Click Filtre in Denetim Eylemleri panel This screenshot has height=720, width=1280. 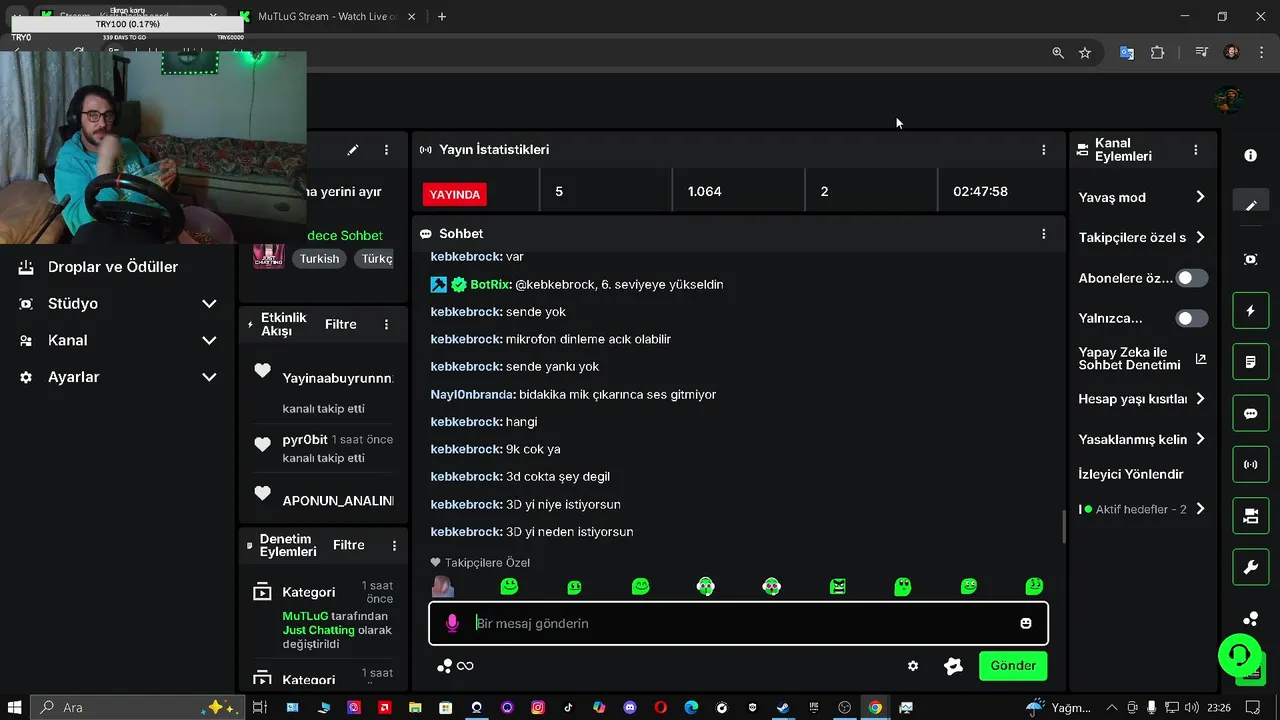click(x=349, y=545)
